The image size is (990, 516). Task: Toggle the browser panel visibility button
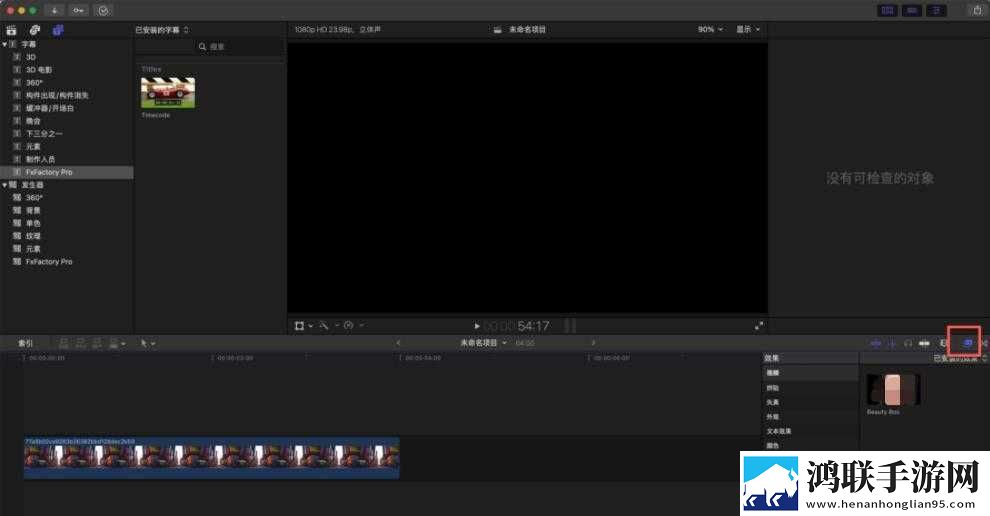tap(888, 11)
